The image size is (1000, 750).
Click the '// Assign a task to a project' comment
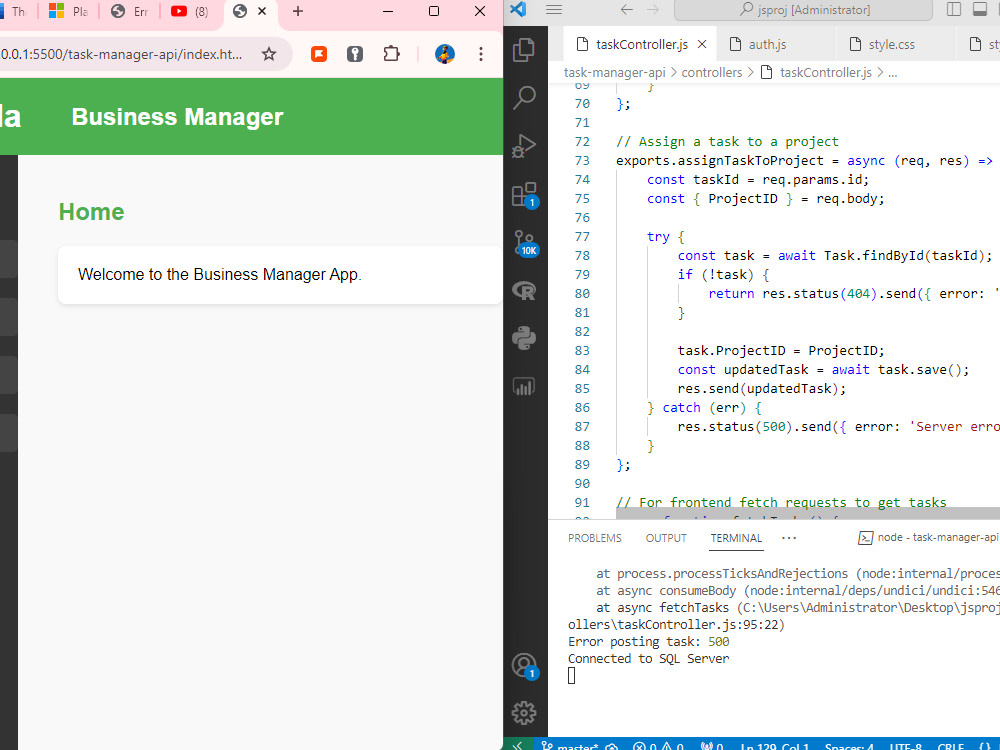tap(727, 142)
